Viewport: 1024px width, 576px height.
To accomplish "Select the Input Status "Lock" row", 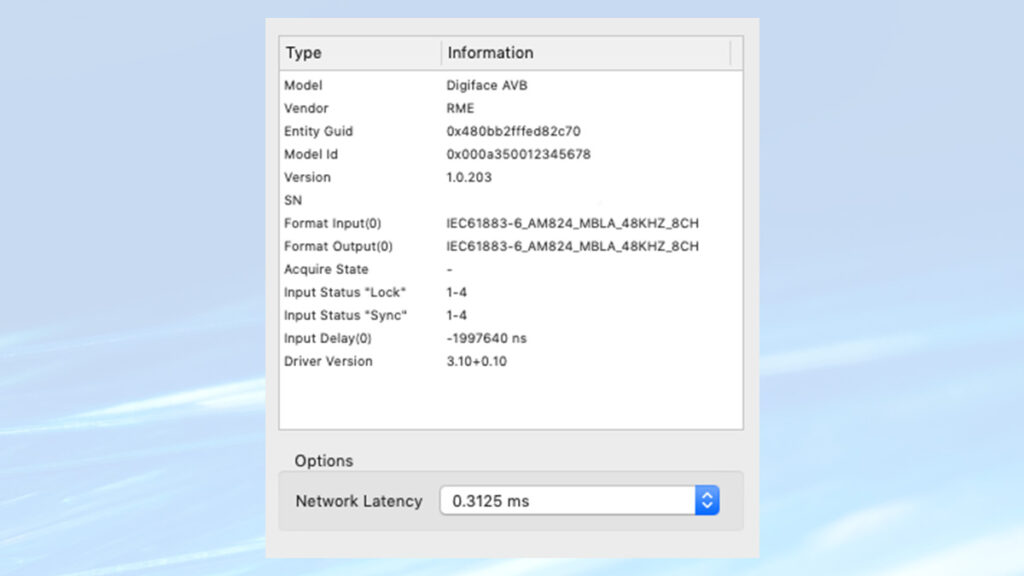I will tap(345, 293).
